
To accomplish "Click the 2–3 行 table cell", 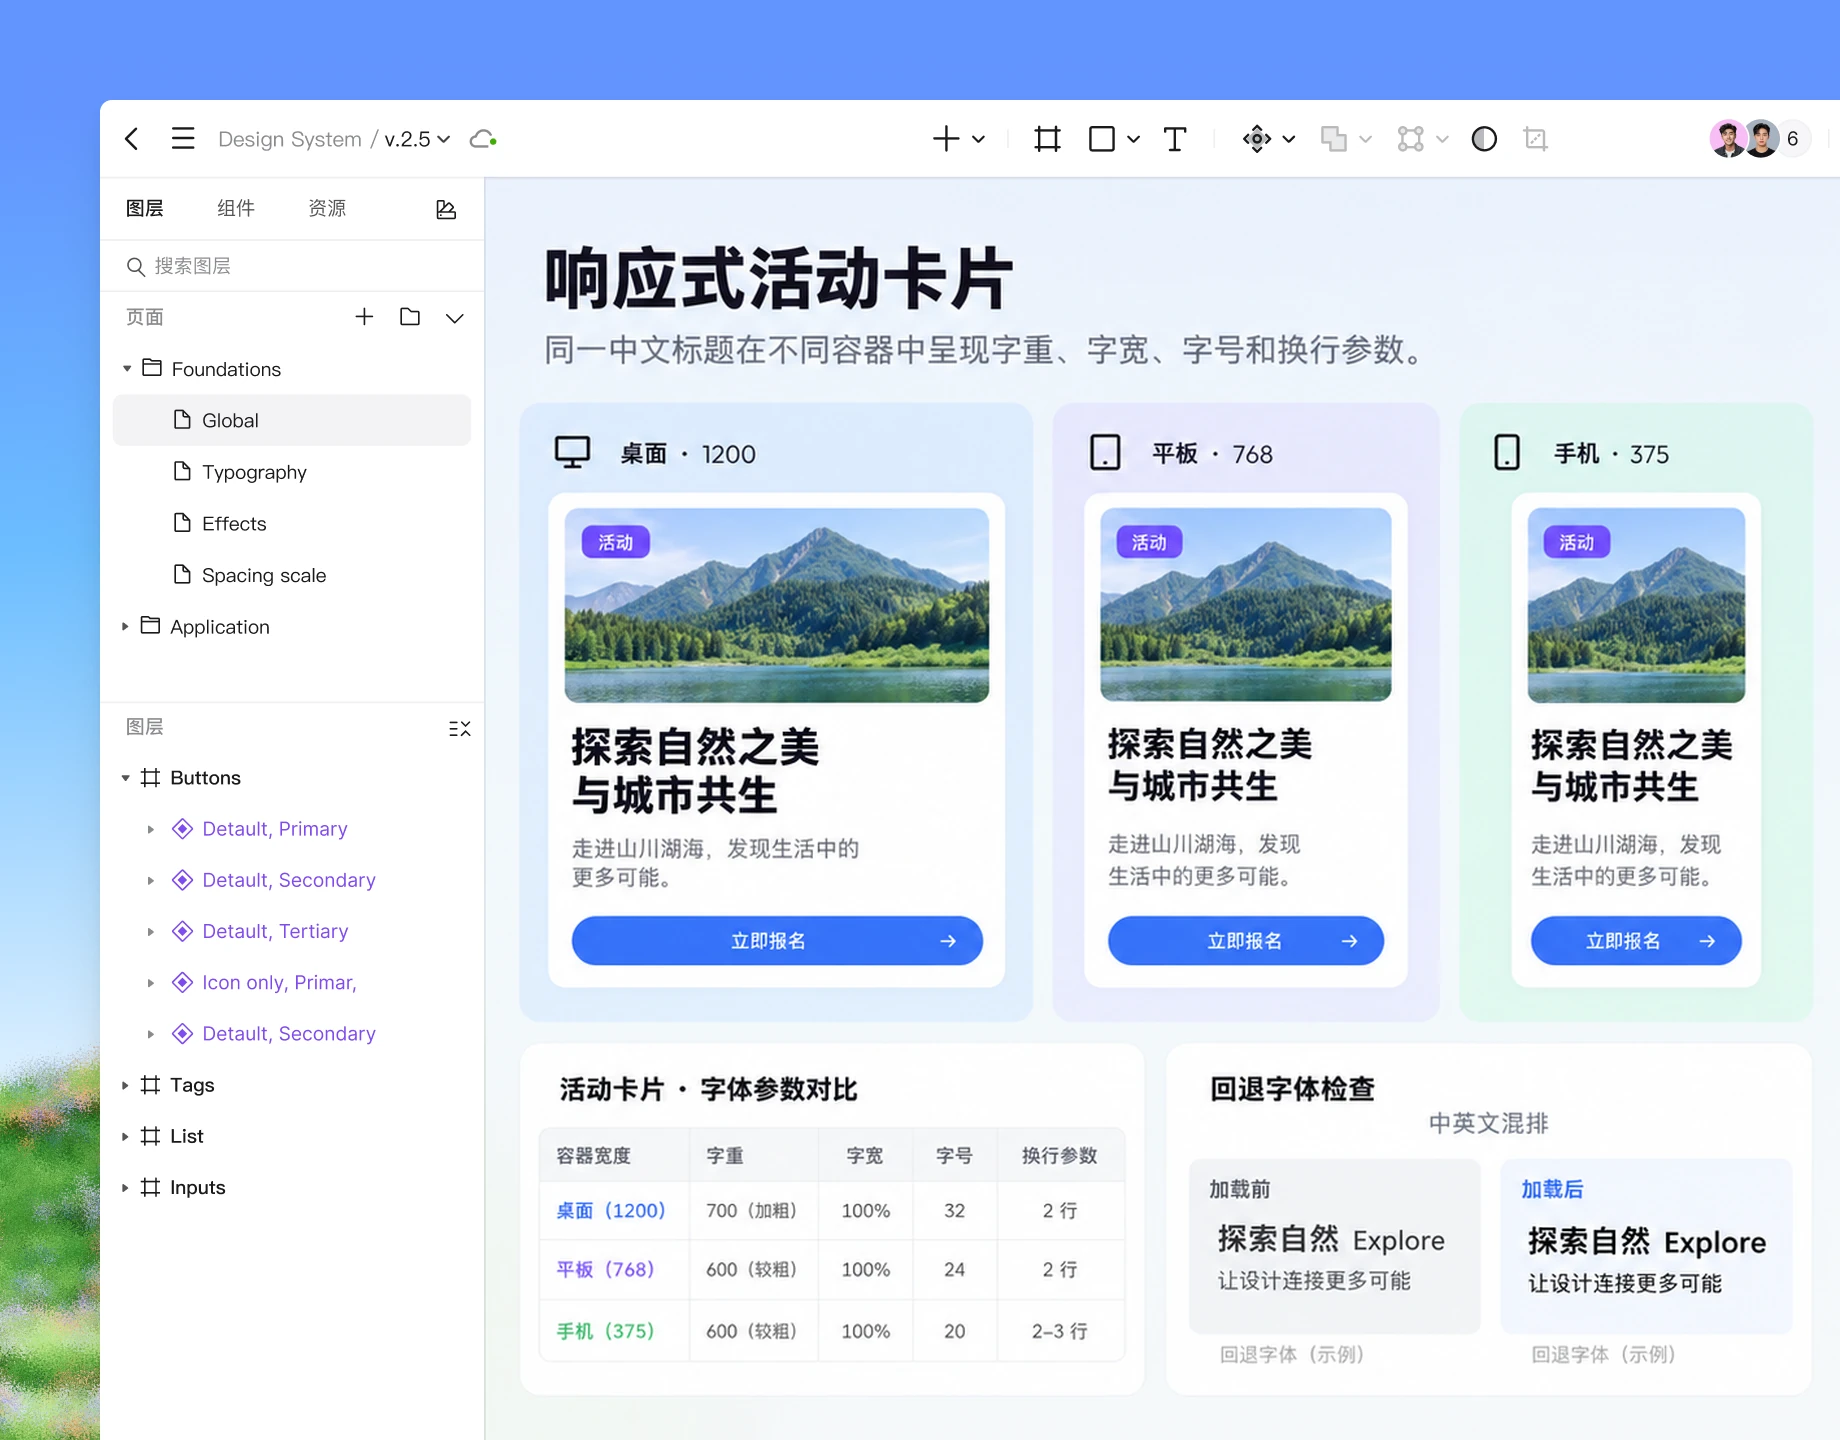I will coord(1060,1331).
